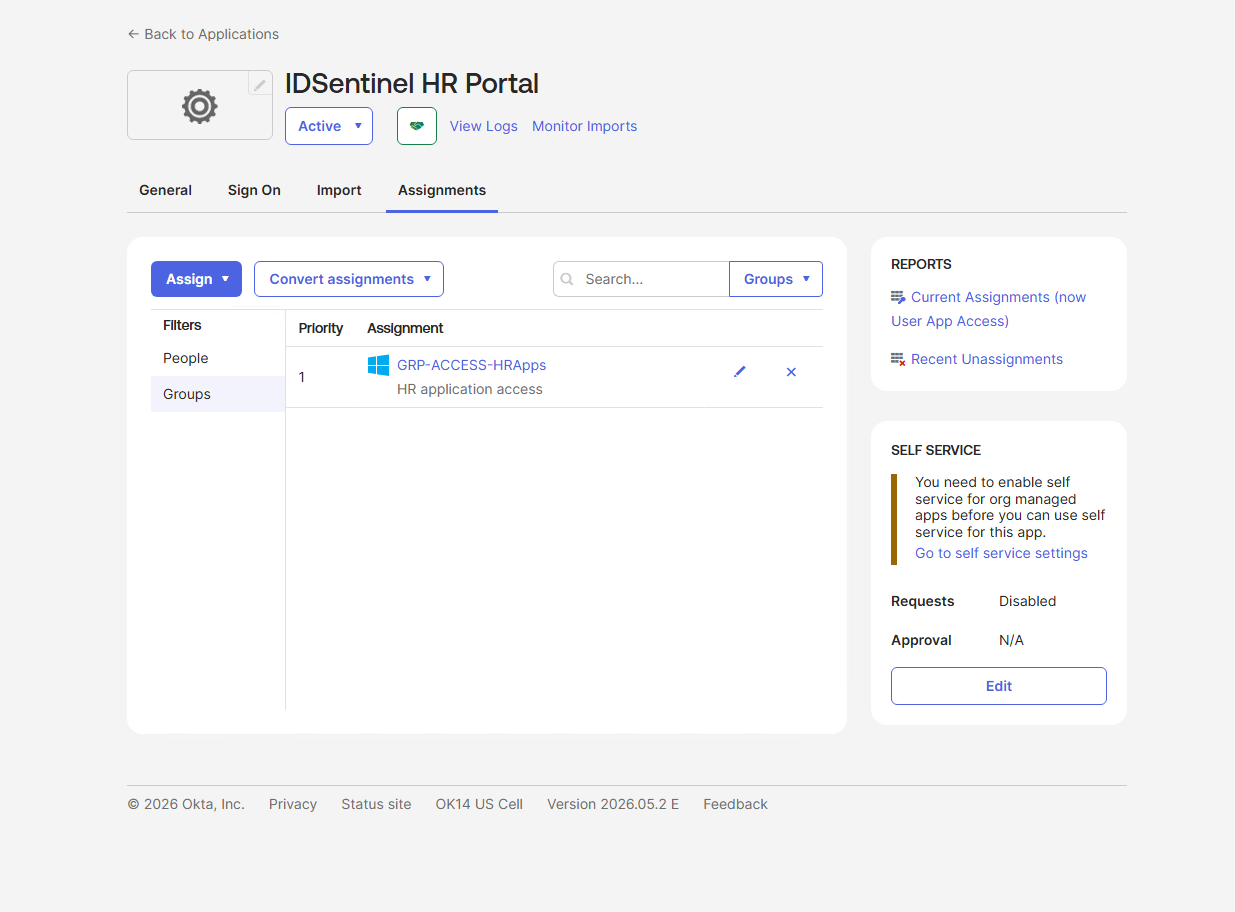Click the Approval N/A value
The width and height of the screenshot is (1235, 912).
(x=1011, y=640)
